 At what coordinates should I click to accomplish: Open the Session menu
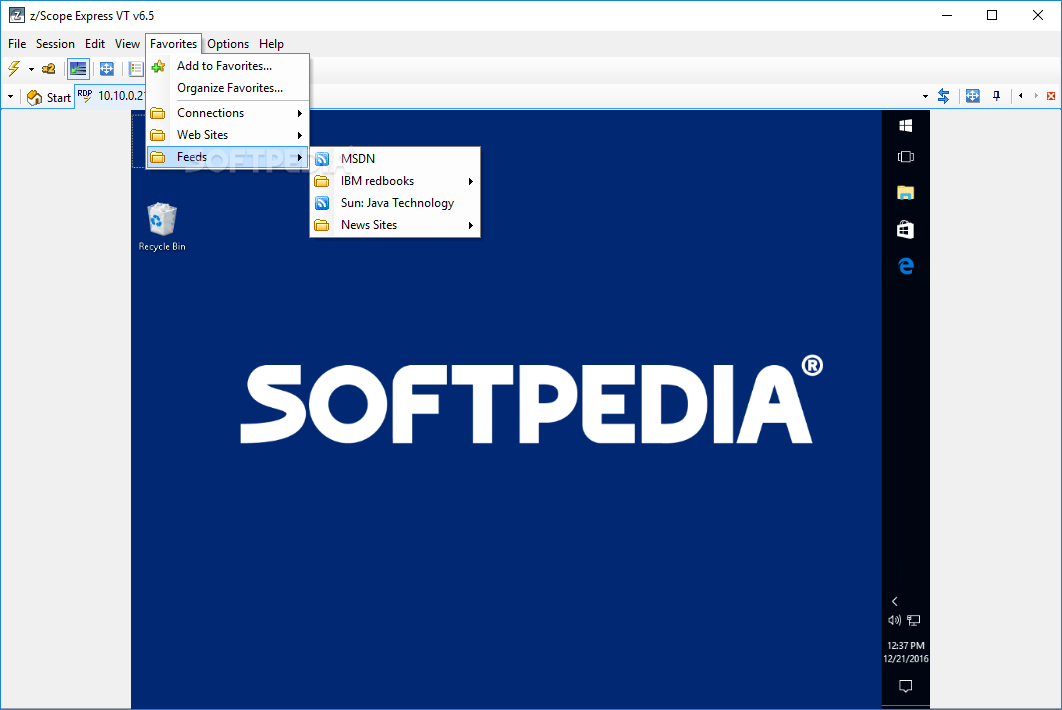(x=55, y=44)
